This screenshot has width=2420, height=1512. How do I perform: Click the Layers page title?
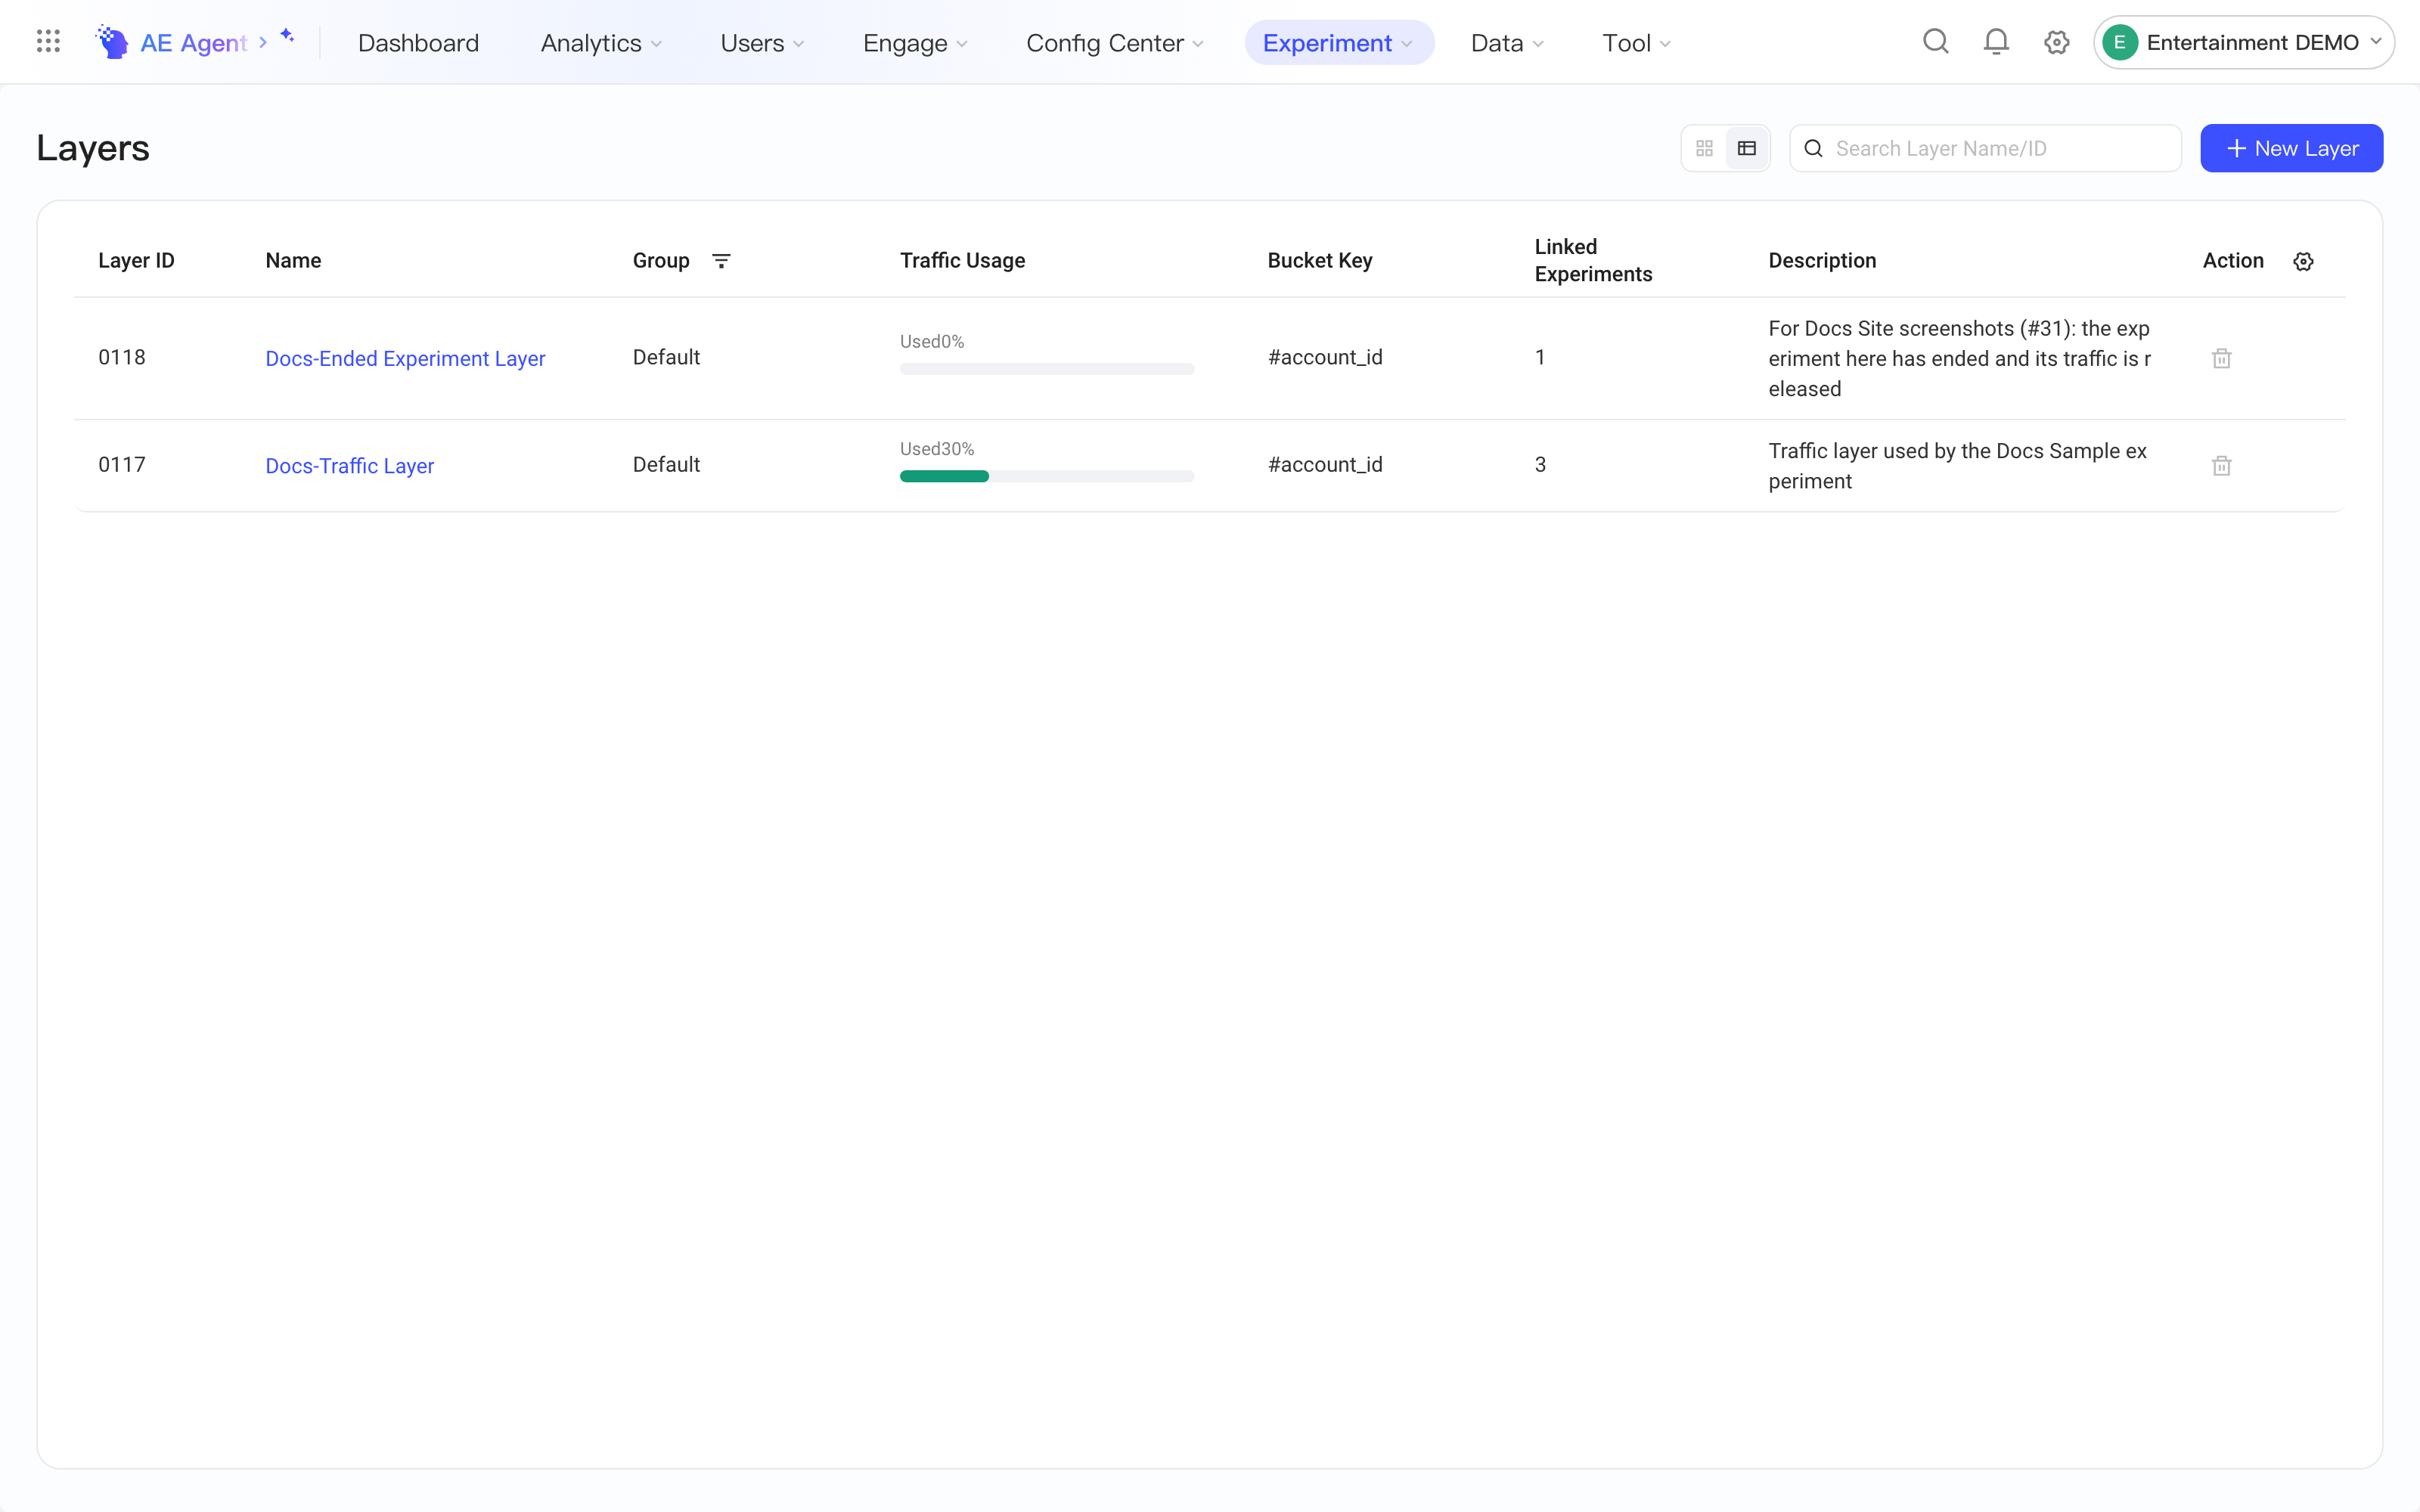93,148
